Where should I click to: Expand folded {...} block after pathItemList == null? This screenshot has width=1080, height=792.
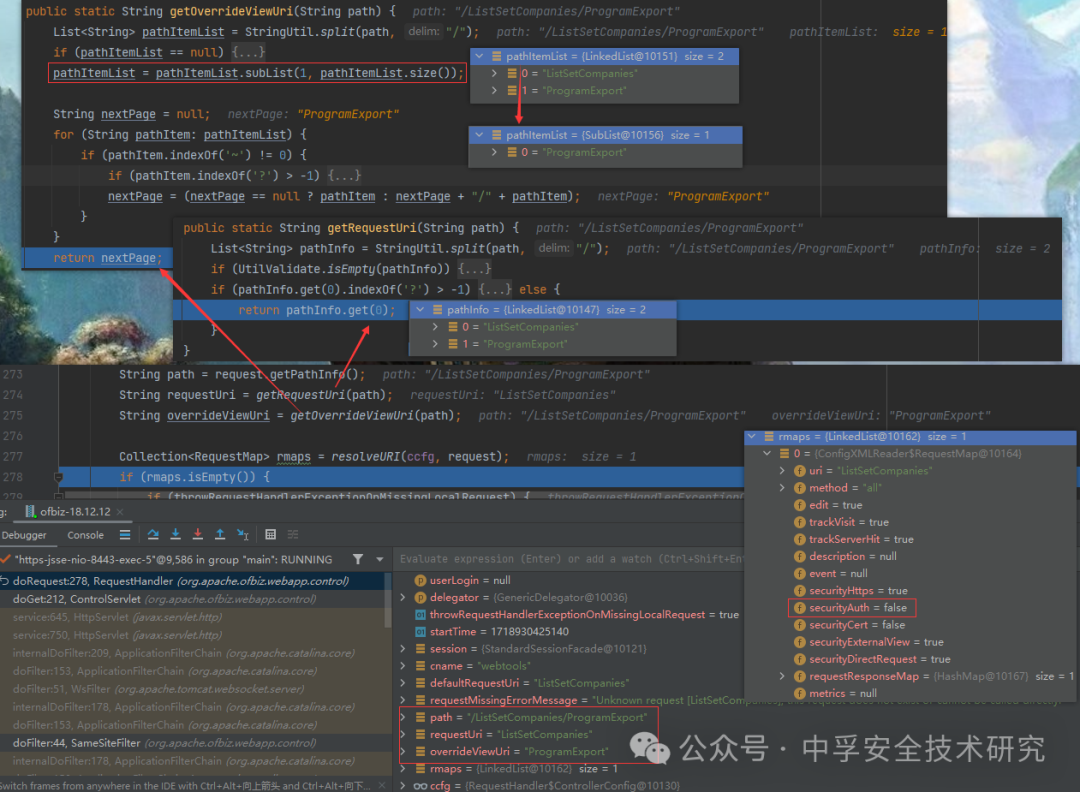(x=248, y=52)
